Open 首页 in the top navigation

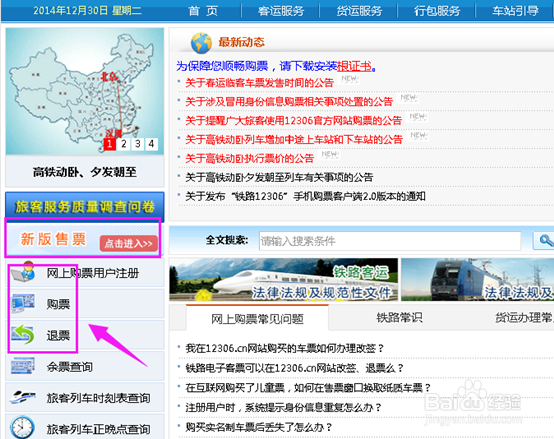tap(203, 11)
